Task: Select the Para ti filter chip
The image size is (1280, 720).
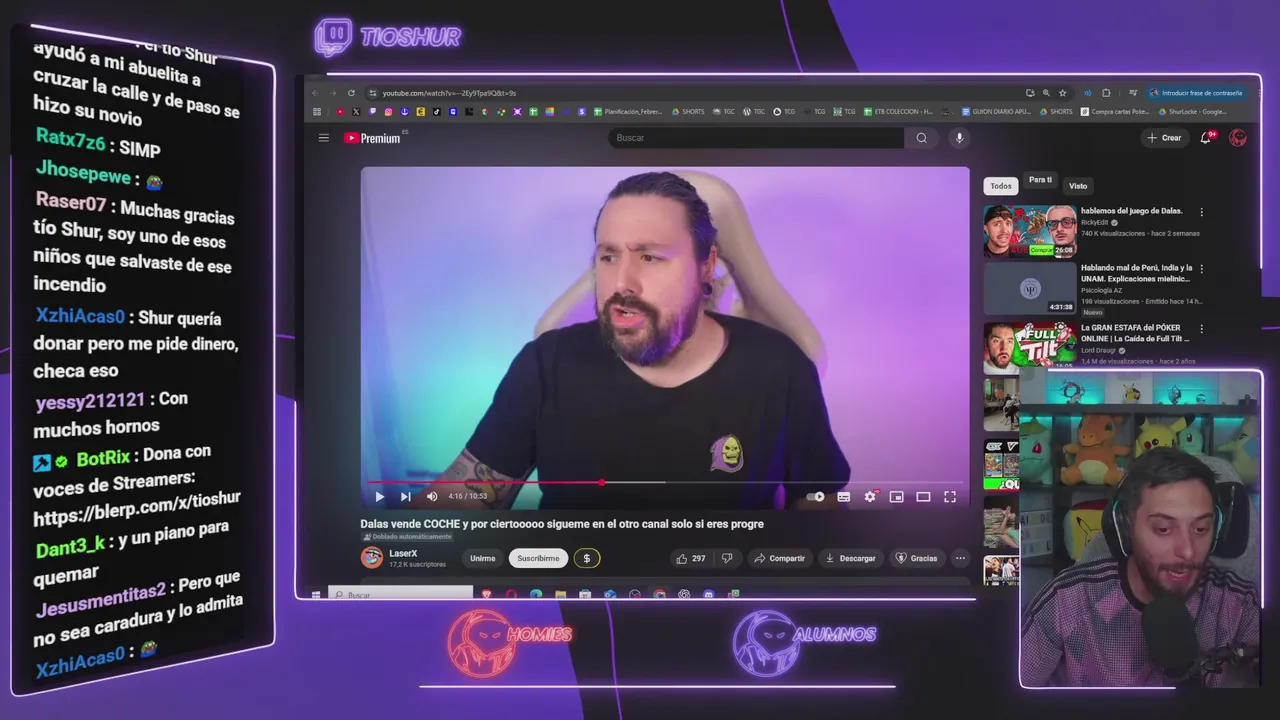Action: pyautogui.click(x=1040, y=181)
